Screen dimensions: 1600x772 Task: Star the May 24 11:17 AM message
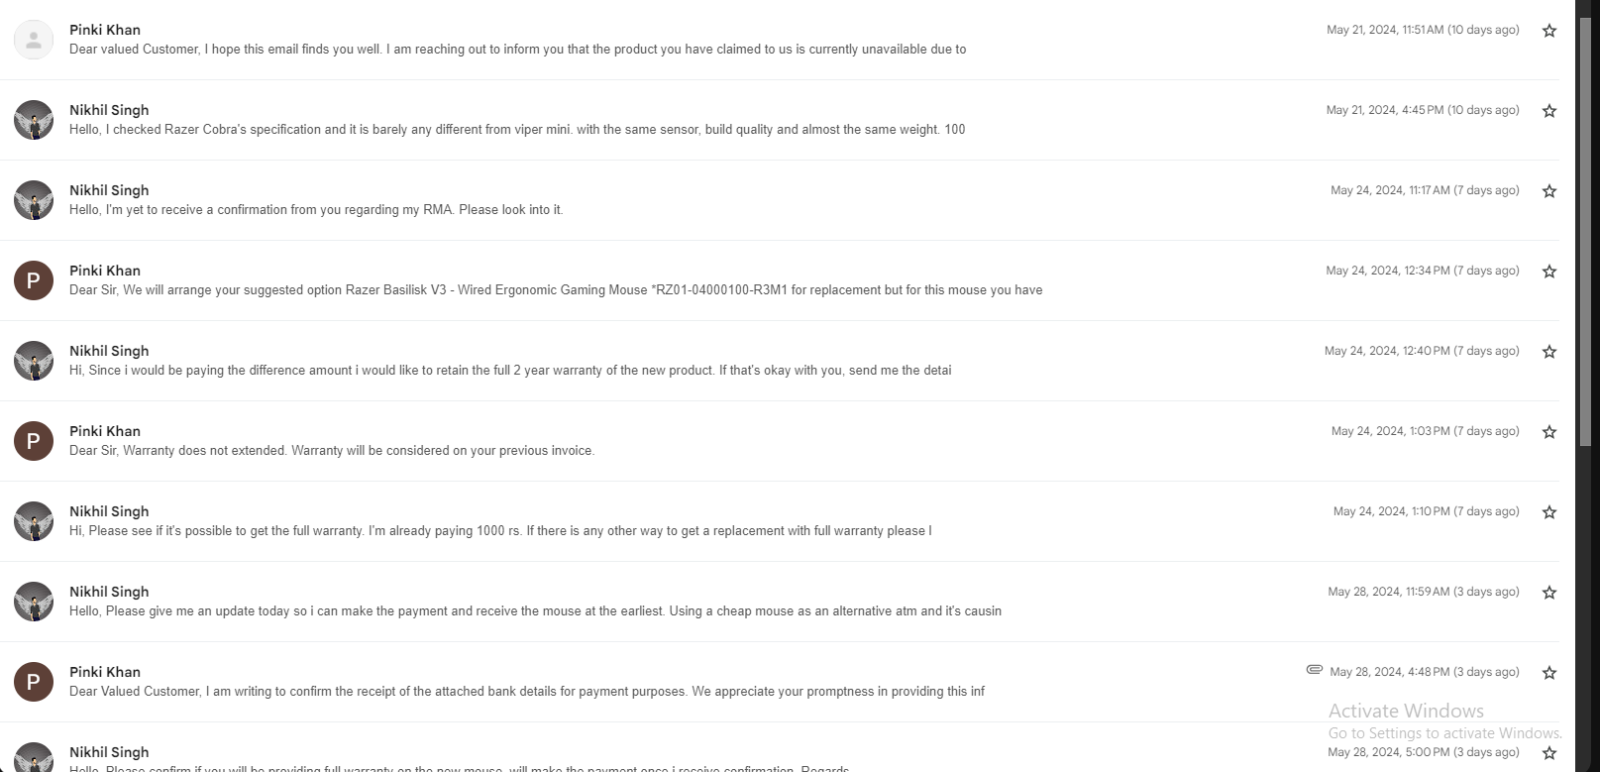pos(1549,191)
